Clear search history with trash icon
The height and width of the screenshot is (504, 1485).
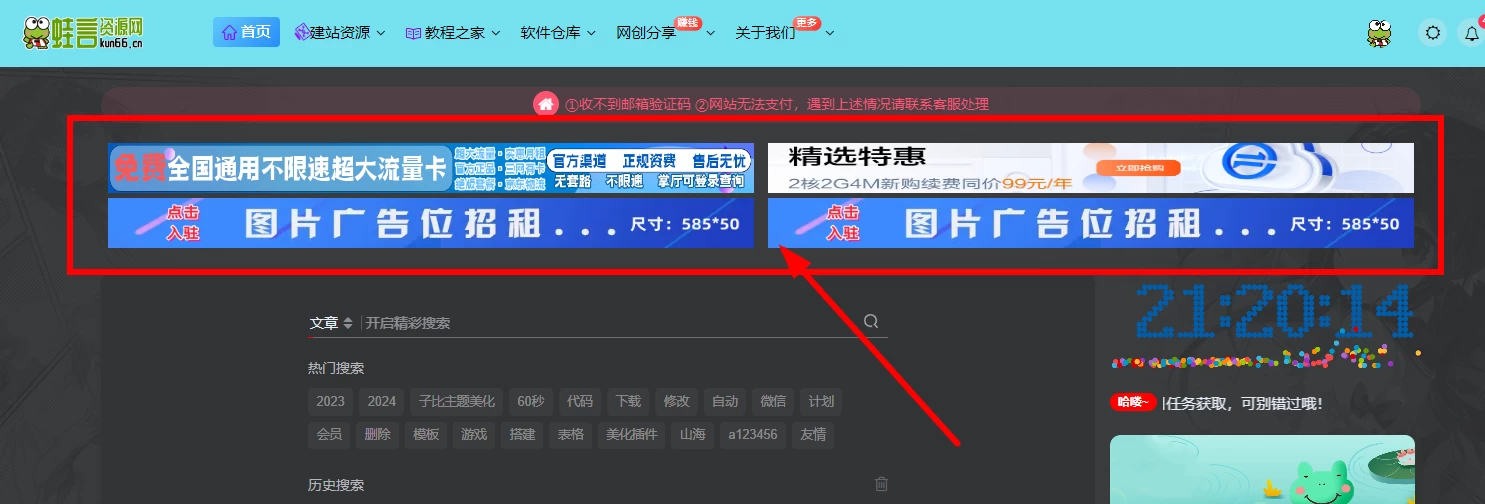tap(881, 484)
